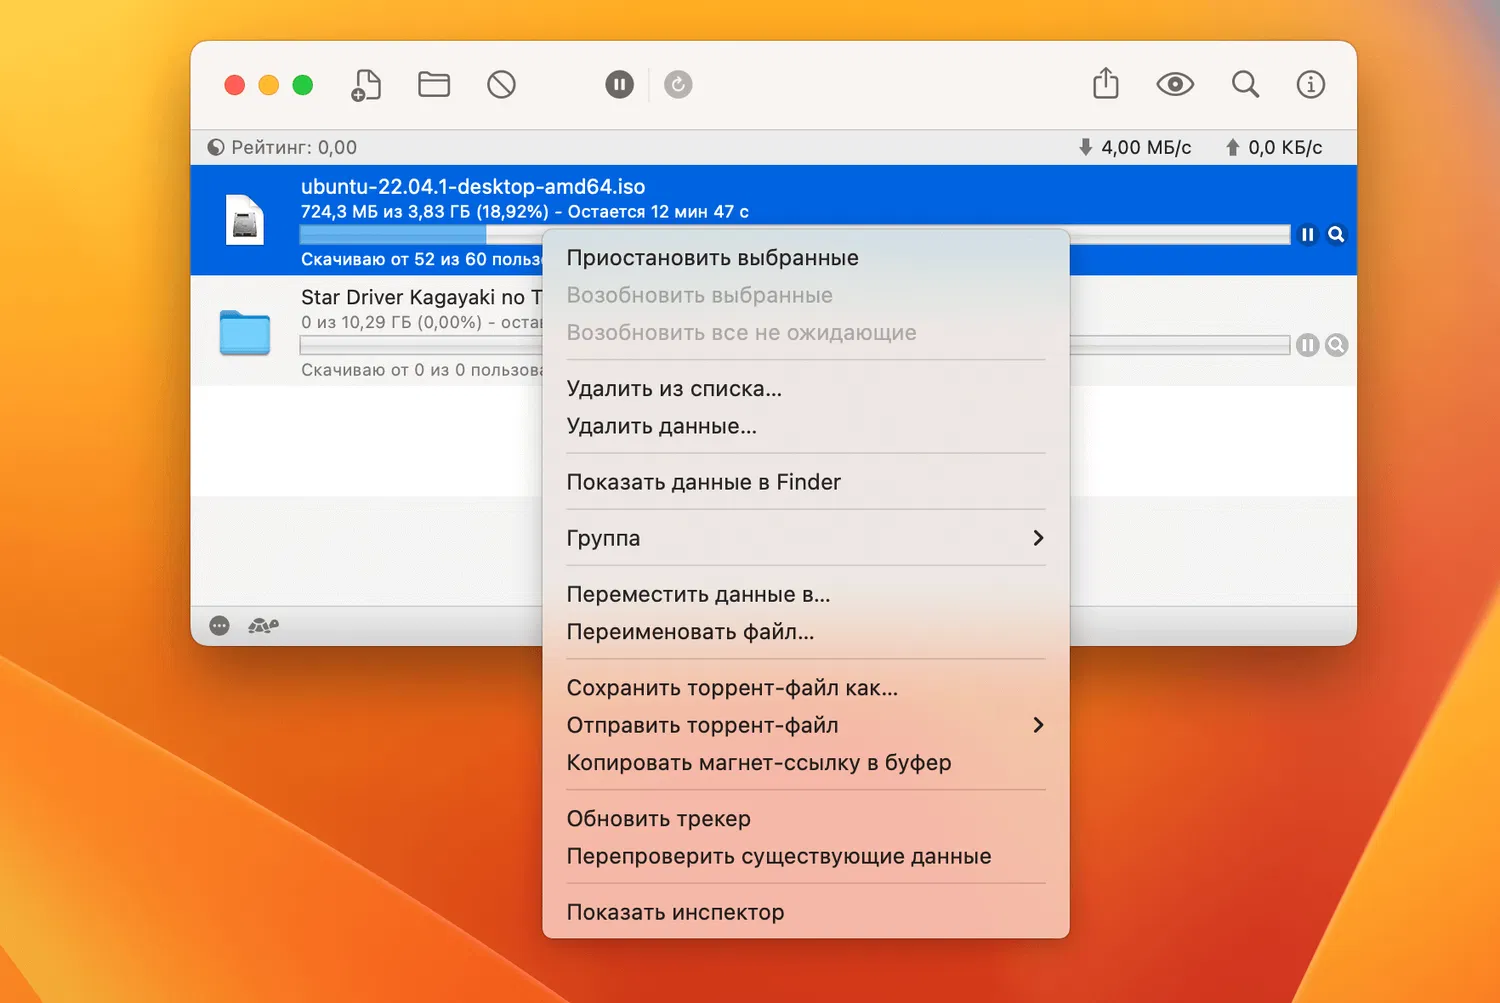
Task: Choose Перепроверить существующие данные
Action: 806,856
